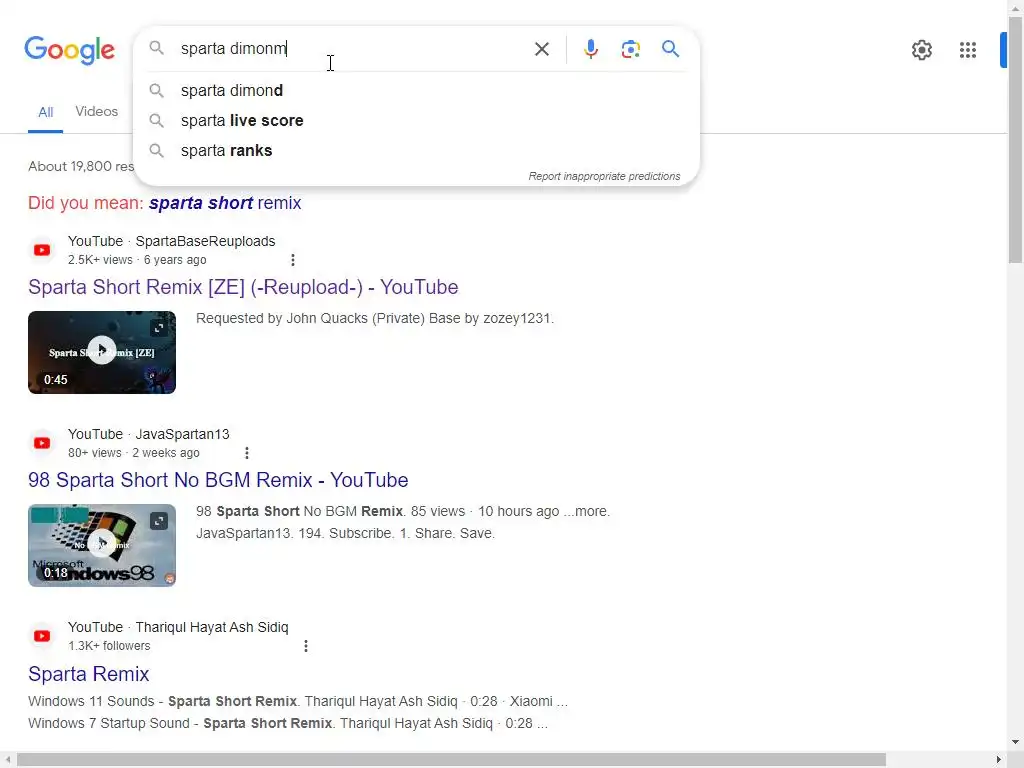Open 'Sparta Short Remix [ZE] (-Reupload-)' result

(243, 287)
